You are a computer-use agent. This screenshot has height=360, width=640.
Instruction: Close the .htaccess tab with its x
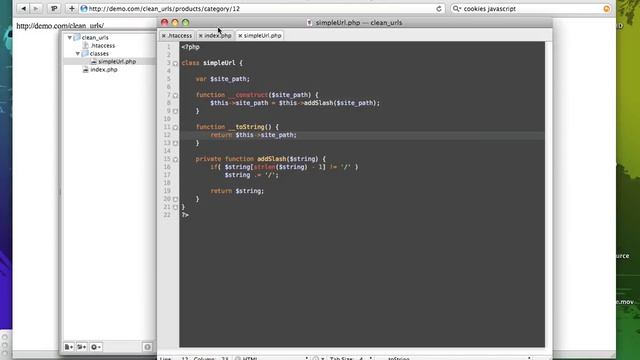pyautogui.click(x=164, y=36)
